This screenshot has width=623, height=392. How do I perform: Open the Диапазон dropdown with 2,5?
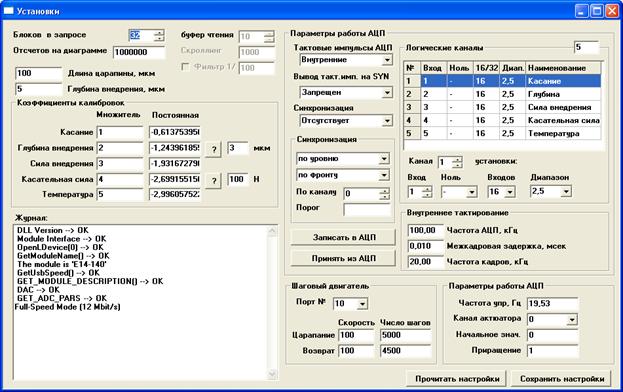point(566,192)
